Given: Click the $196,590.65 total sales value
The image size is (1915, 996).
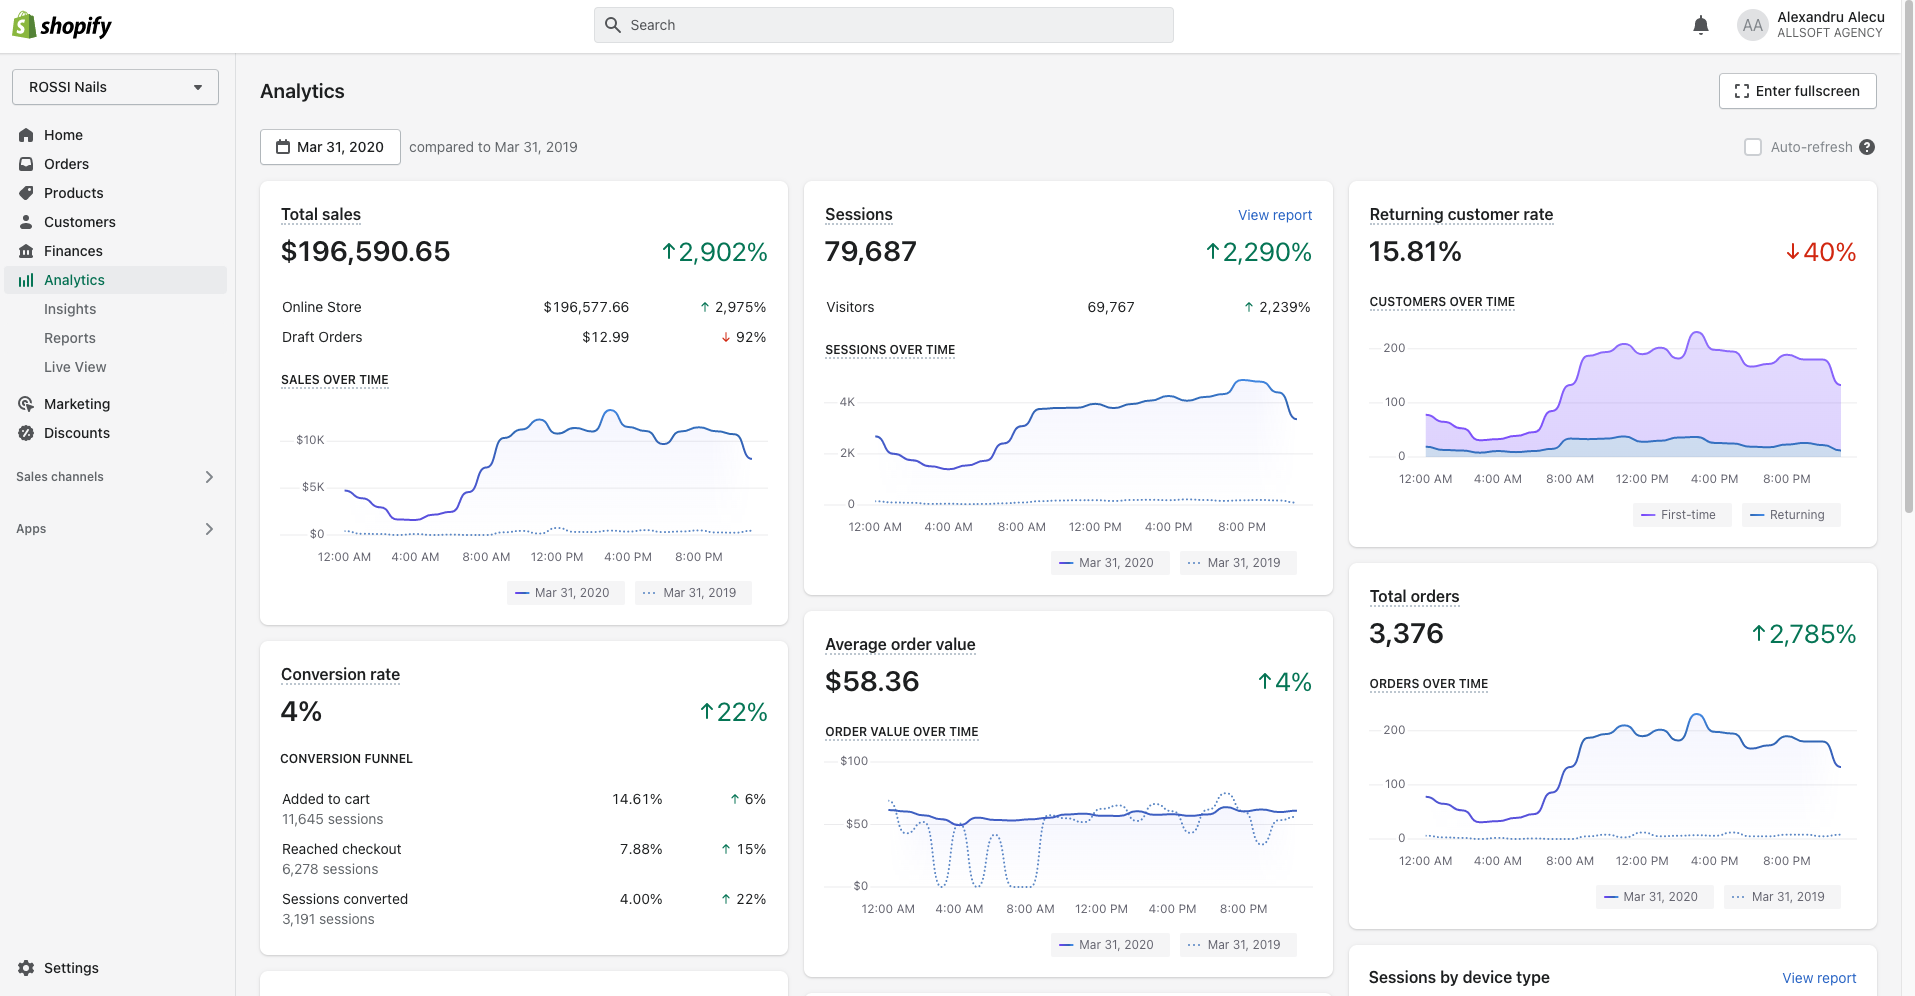Looking at the screenshot, I should [366, 252].
